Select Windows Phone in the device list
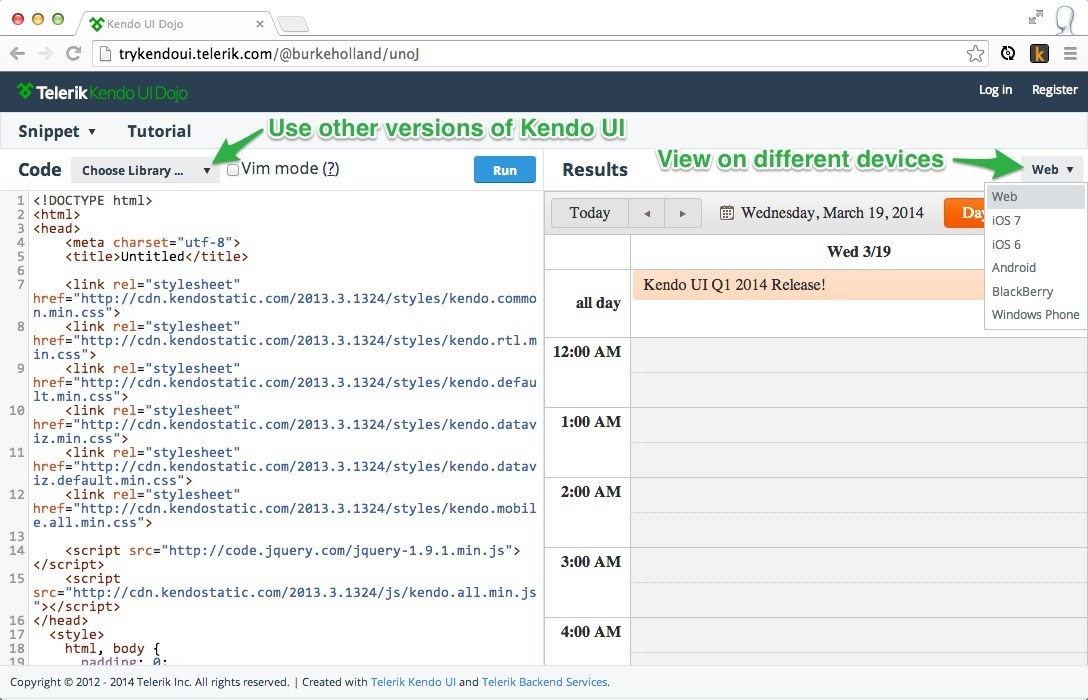 pos(1035,315)
